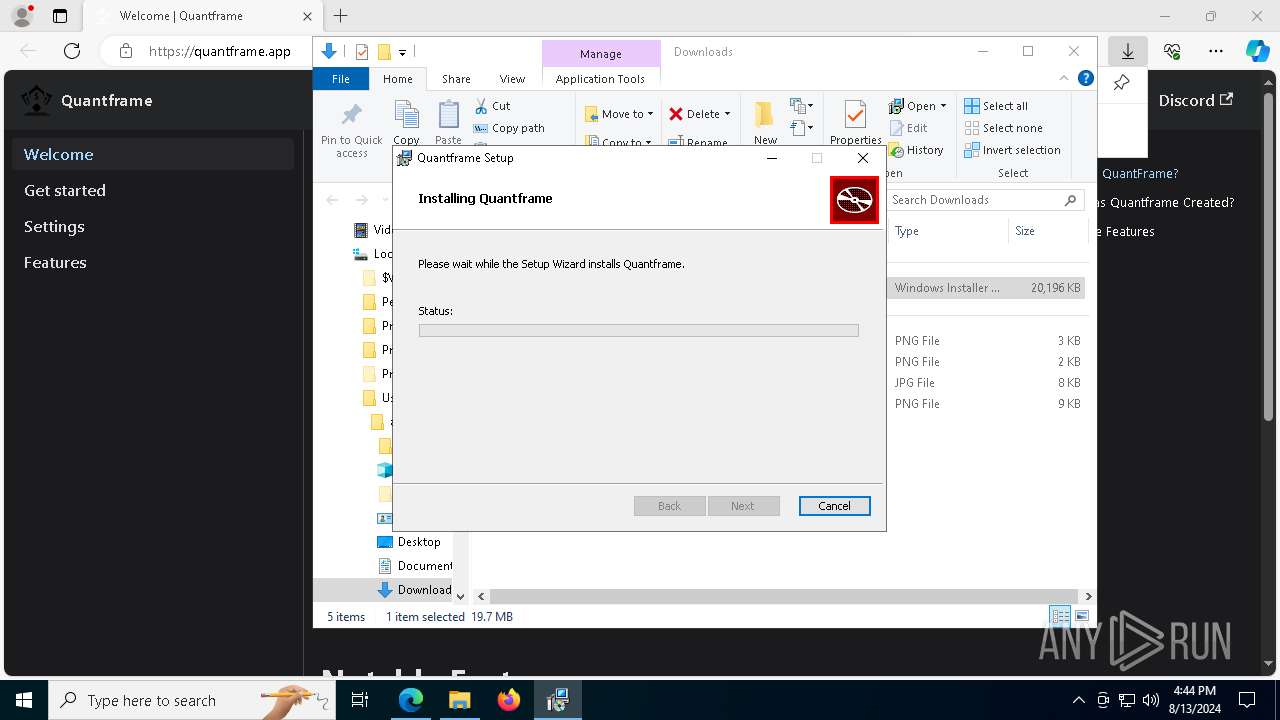Open browser Downloads button

pos(1127,51)
